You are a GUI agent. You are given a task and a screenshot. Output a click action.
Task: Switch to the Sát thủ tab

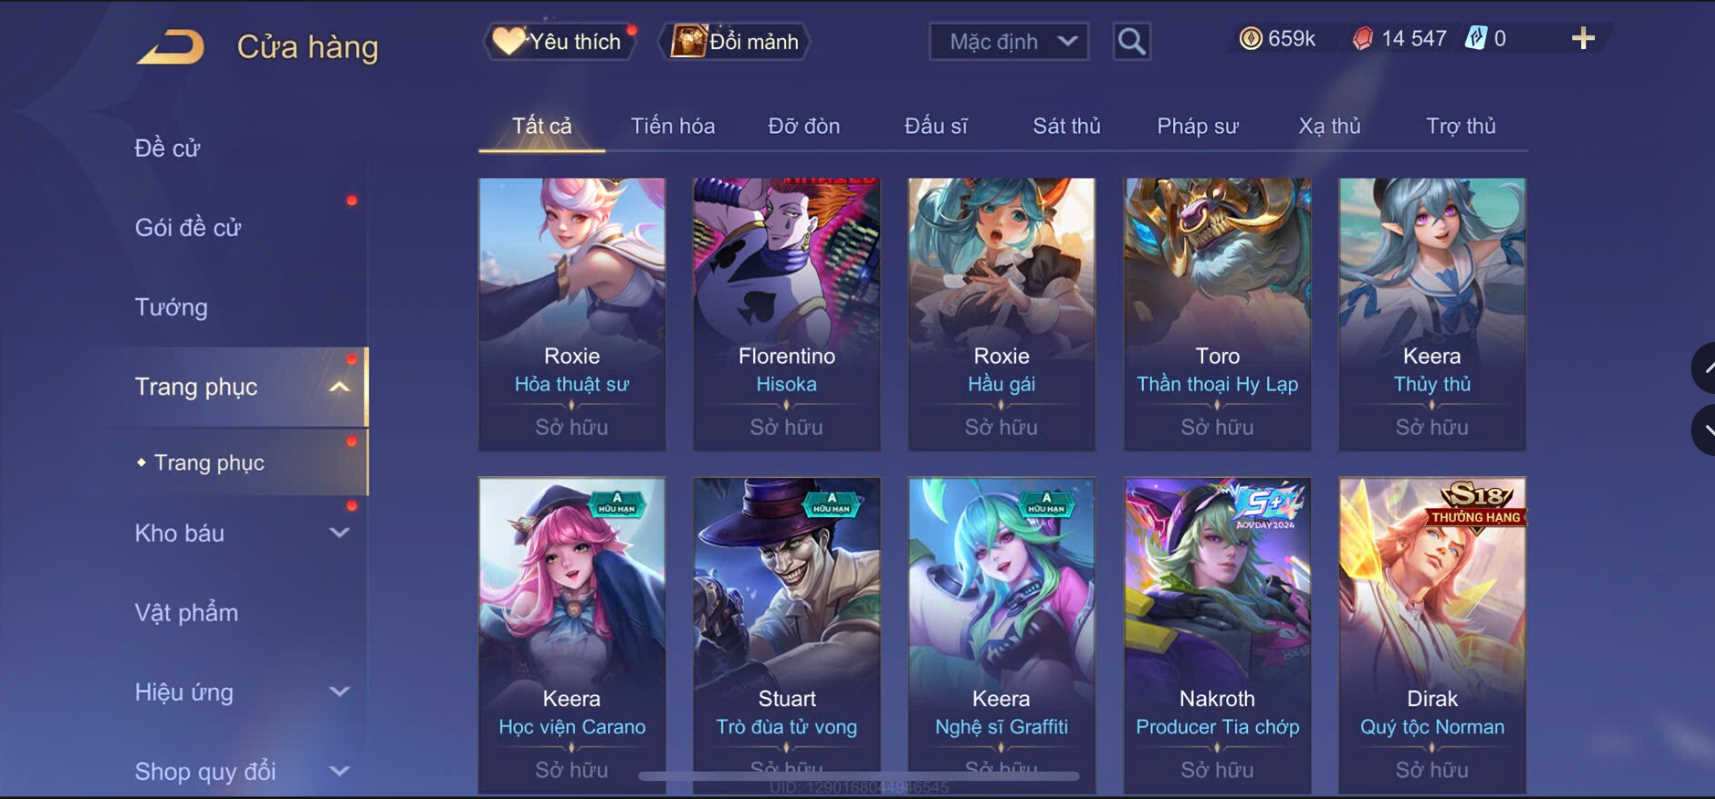(1066, 126)
